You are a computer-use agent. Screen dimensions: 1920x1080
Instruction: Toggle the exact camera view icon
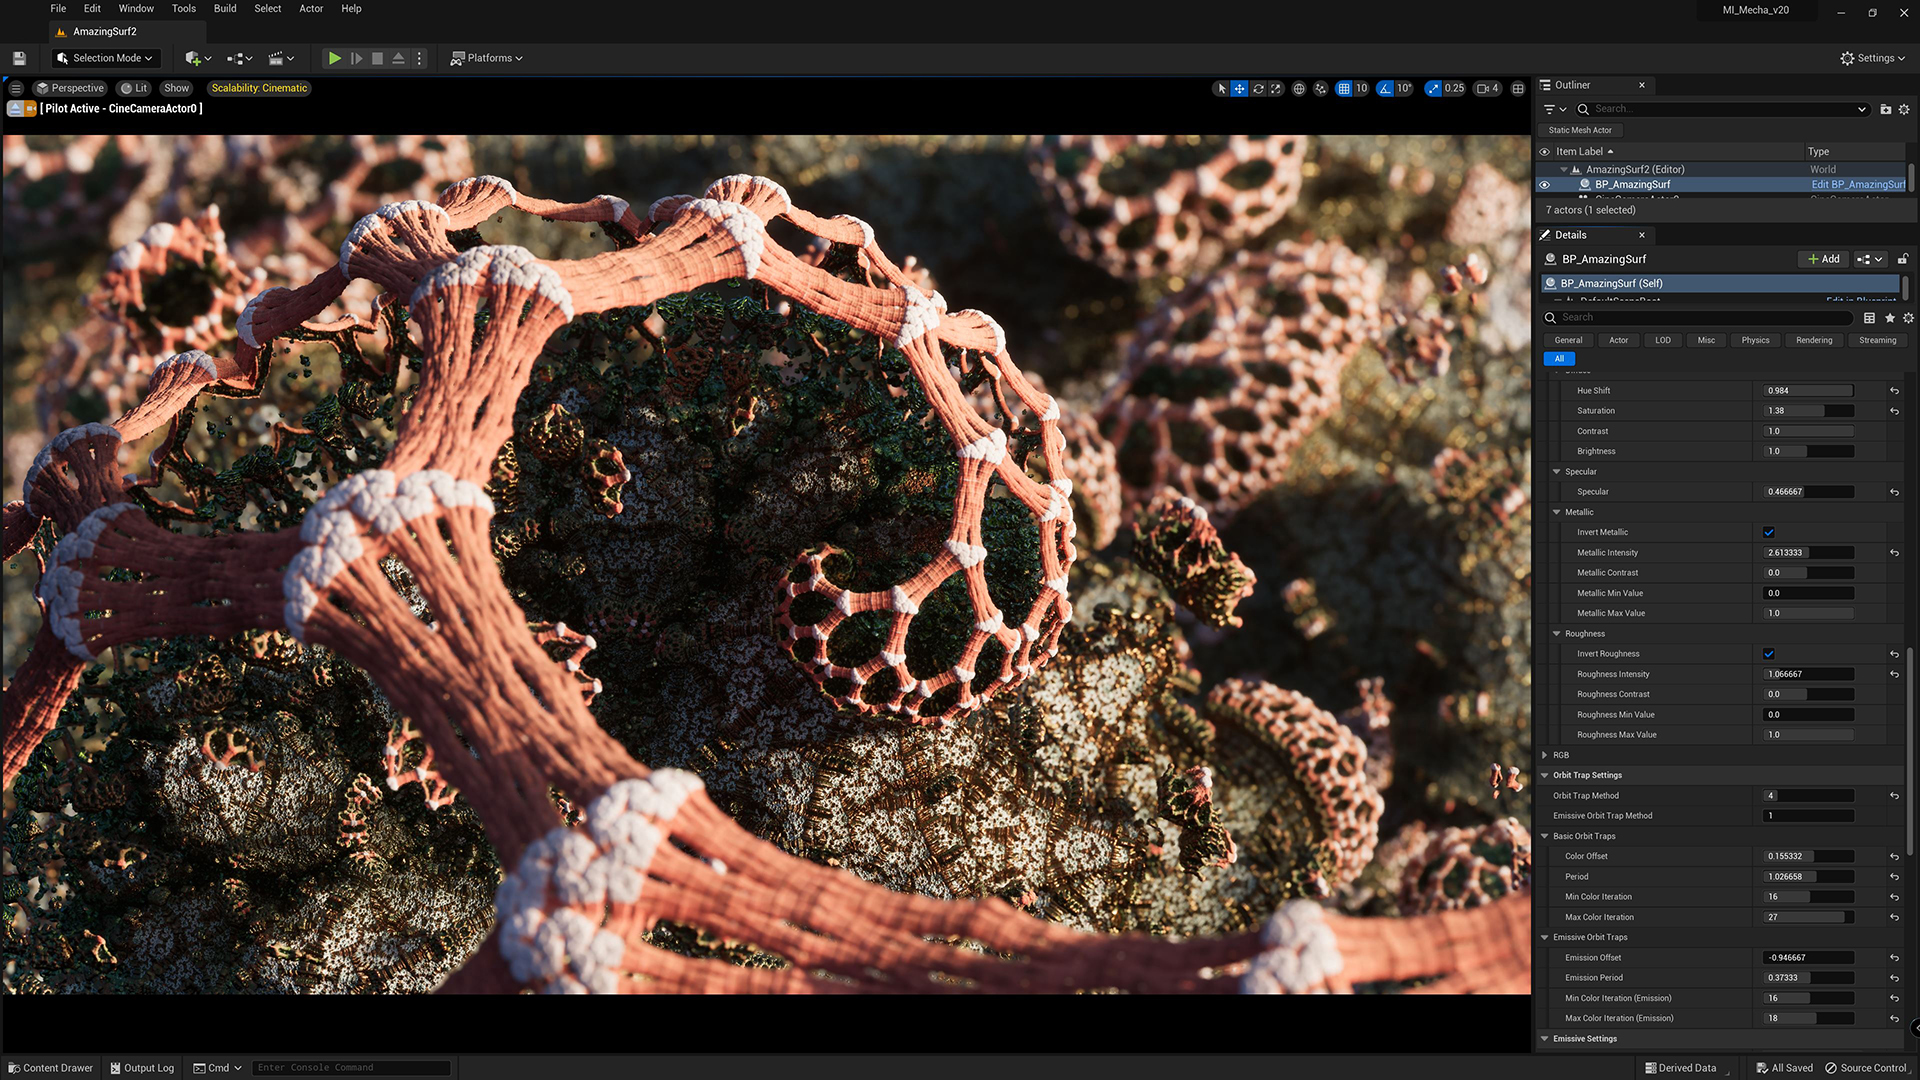click(x=31, y=108)
